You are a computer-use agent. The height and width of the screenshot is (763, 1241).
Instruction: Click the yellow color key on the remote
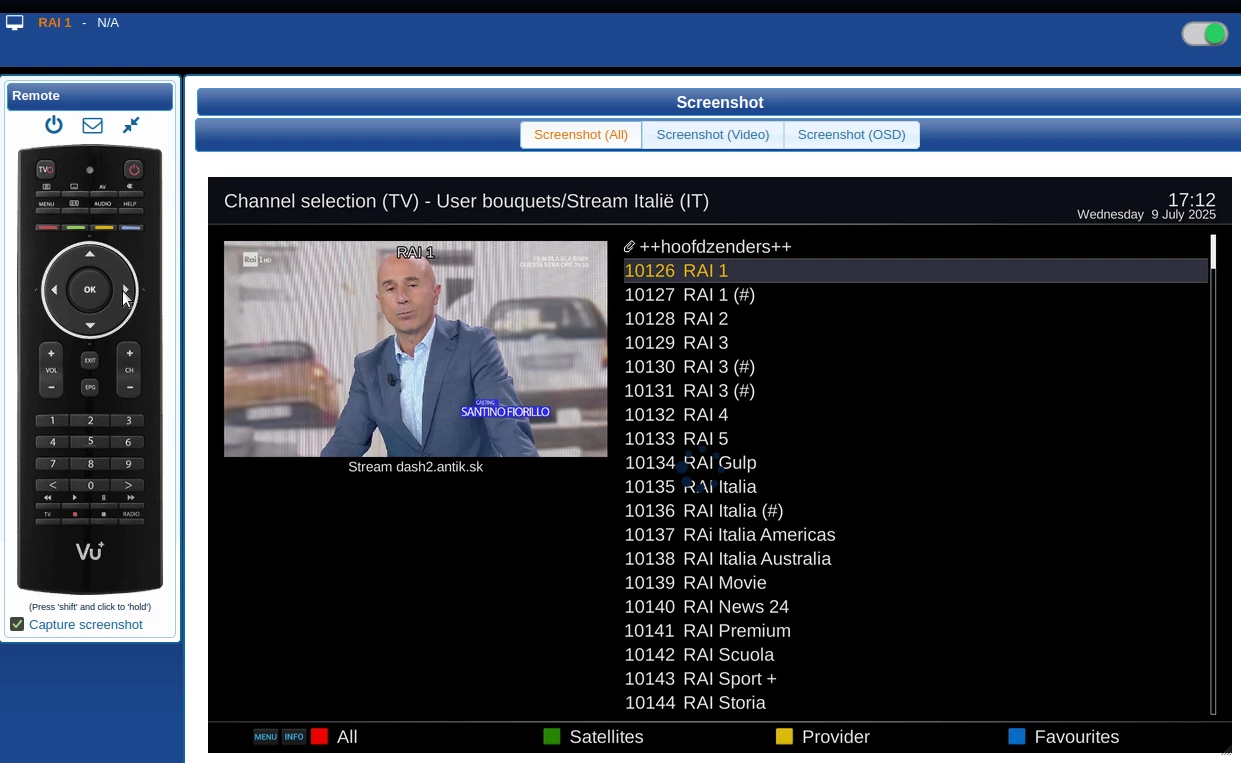(103, 228)
